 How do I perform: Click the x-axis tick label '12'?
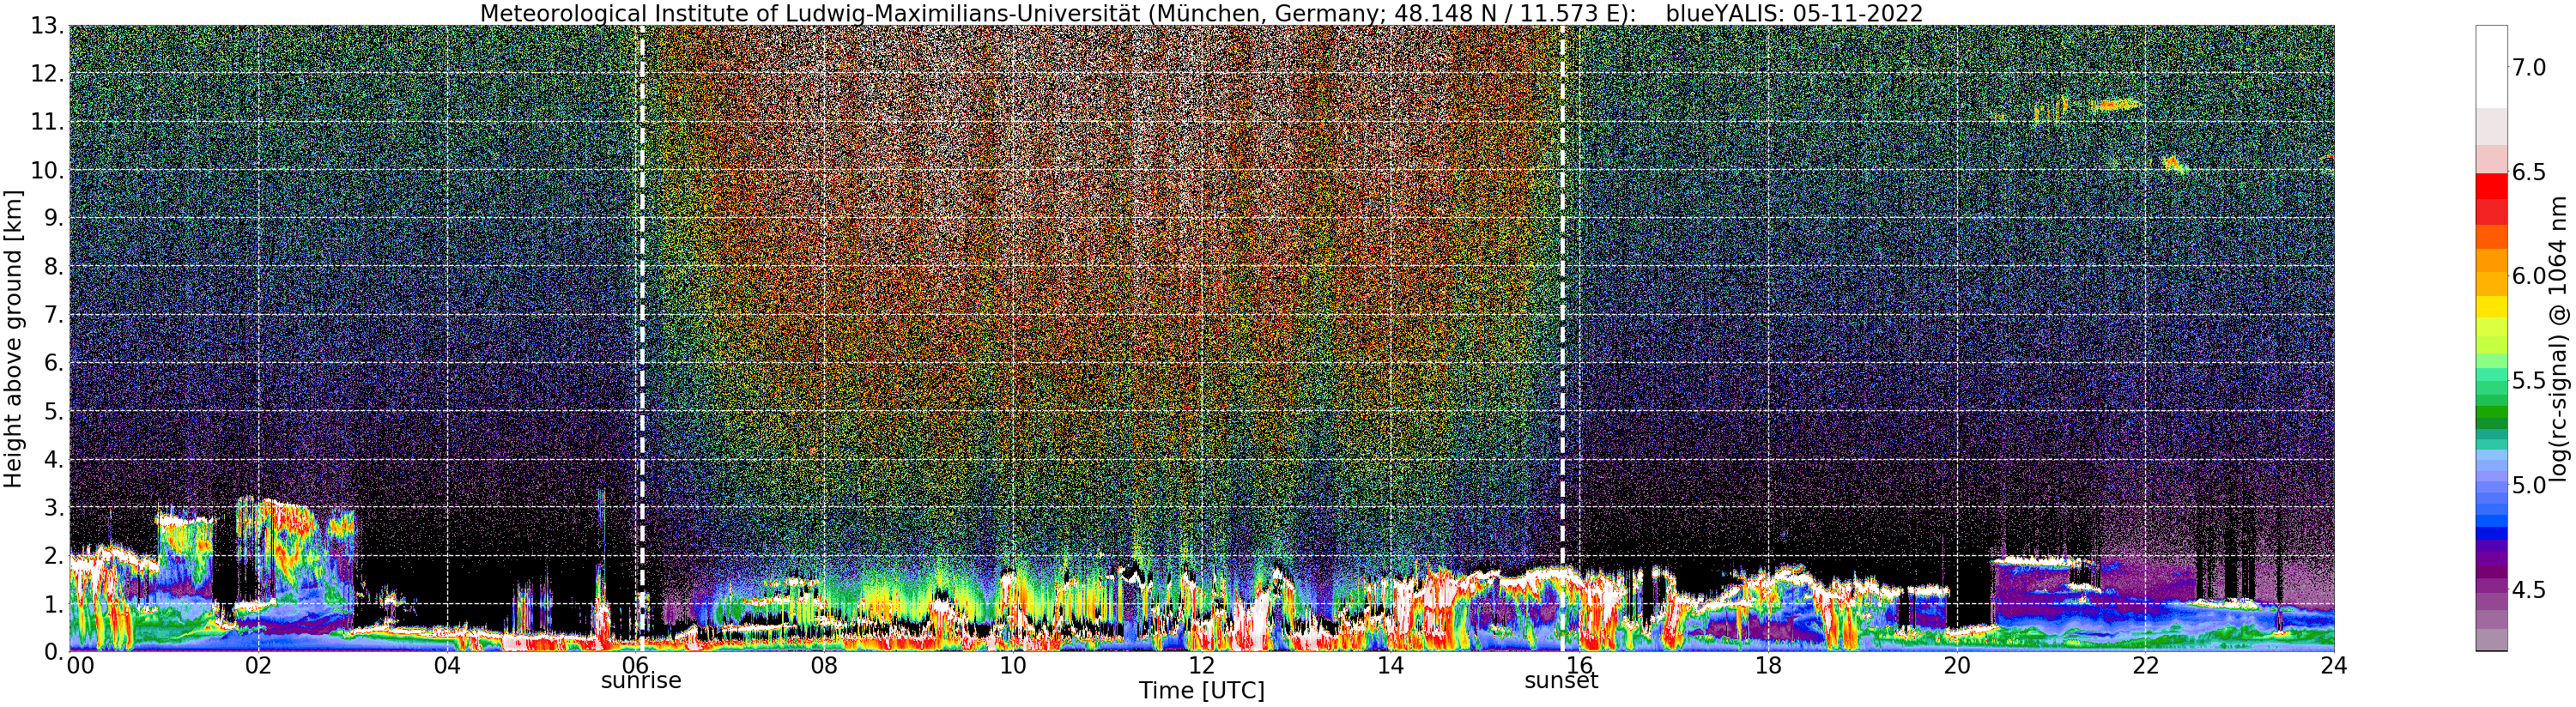pos(1202,665)
